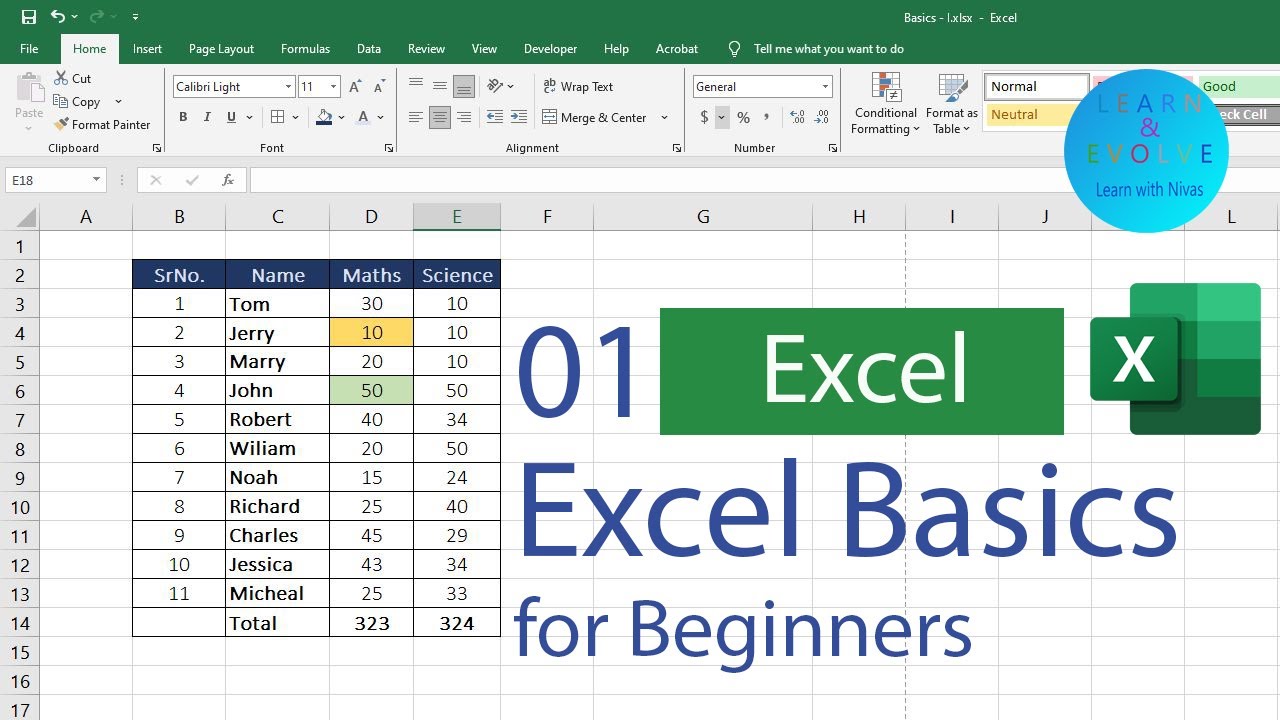This screenshot has height=720, width=1280.
Task: Toggle Bottom Align
Action: [x=464, y=87]
